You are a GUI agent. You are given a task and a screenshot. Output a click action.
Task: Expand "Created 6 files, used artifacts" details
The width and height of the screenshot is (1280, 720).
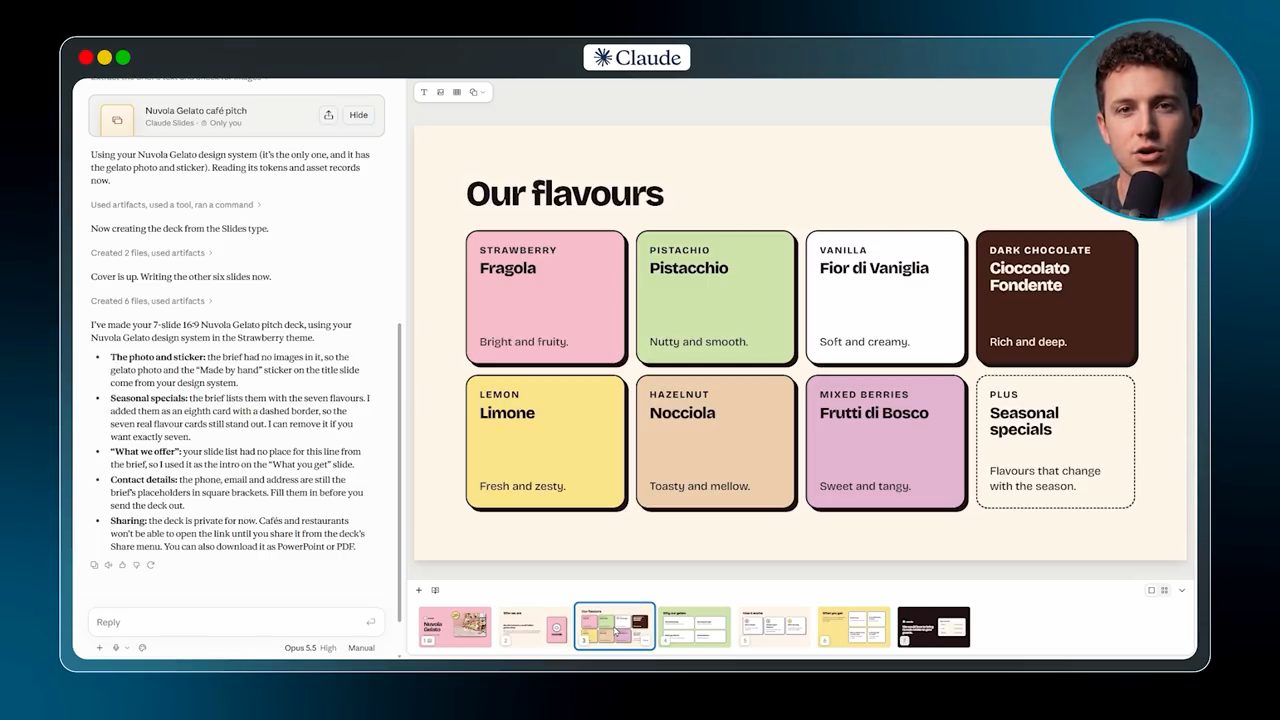pyautogui.click(x=151, y=301)
